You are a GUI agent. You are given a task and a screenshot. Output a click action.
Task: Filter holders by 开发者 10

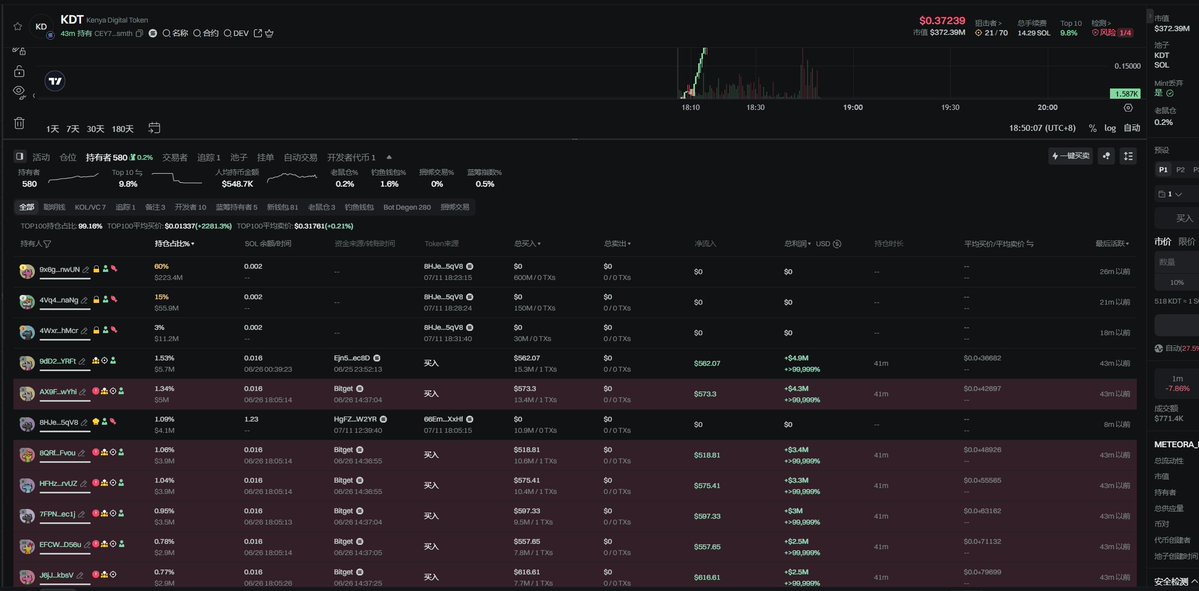coord(190,207)
